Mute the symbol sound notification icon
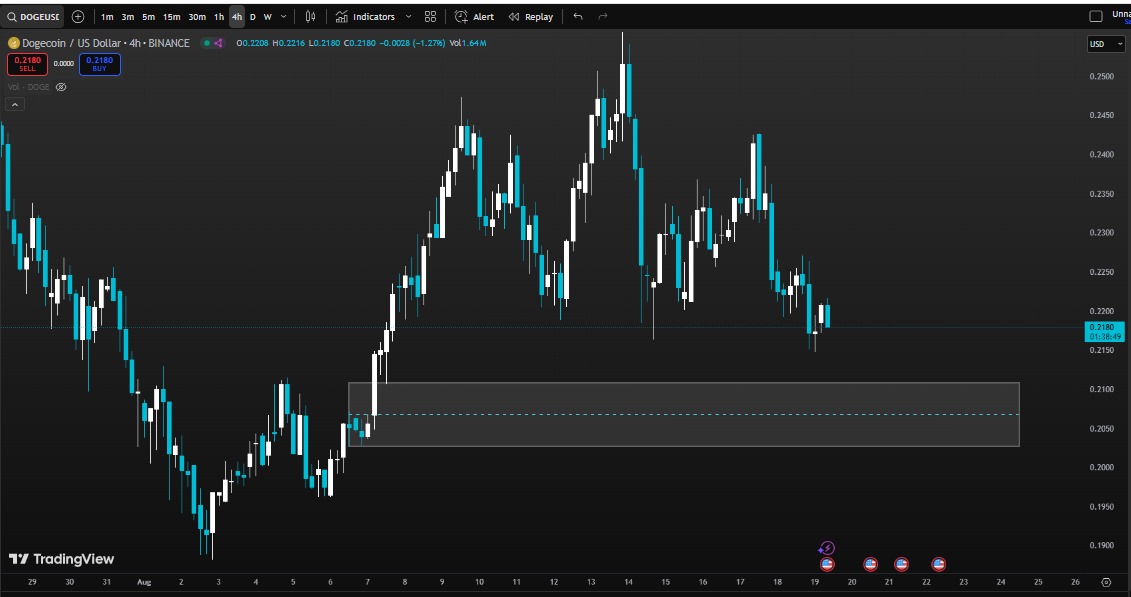The height and width of the screenshot is (597, 1131). [220, 43]
